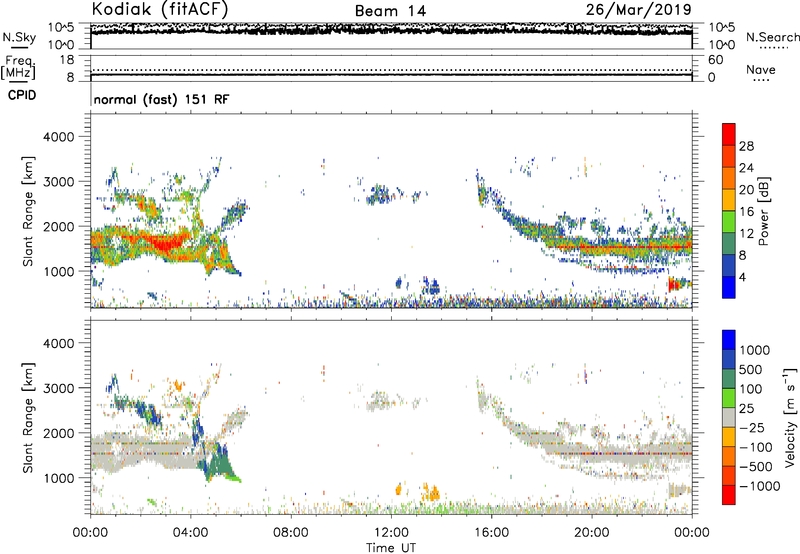Click the "-500" label on velocity scale
The image size is (800, 554).
tap(756, 466)
